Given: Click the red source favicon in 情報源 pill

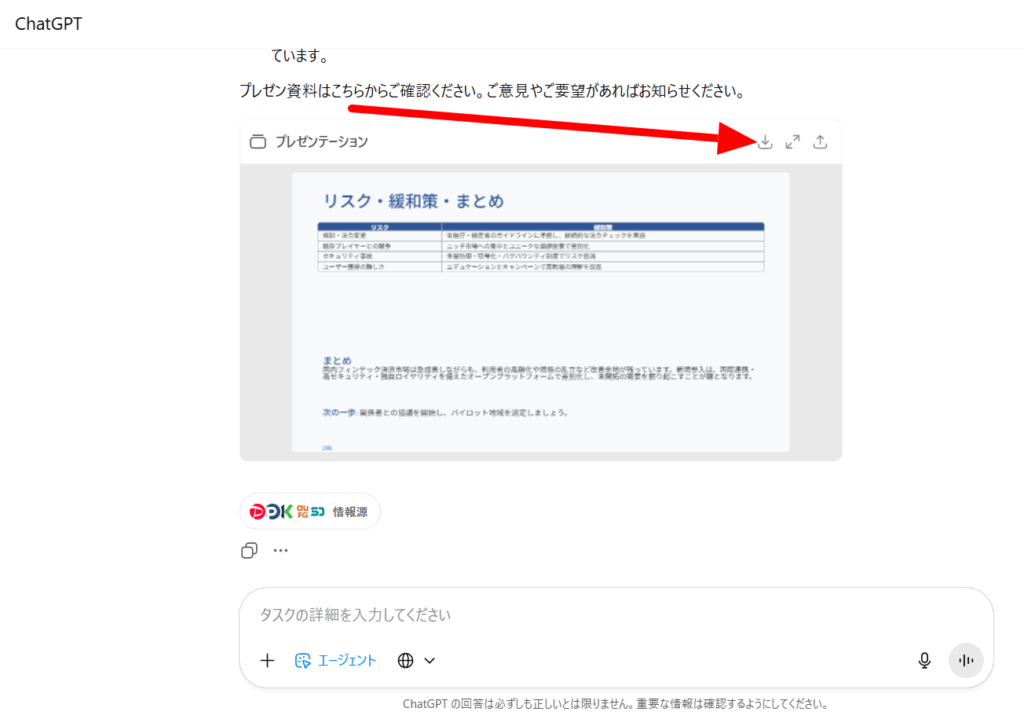Looking at the screenshot, I should pos(257,511).
